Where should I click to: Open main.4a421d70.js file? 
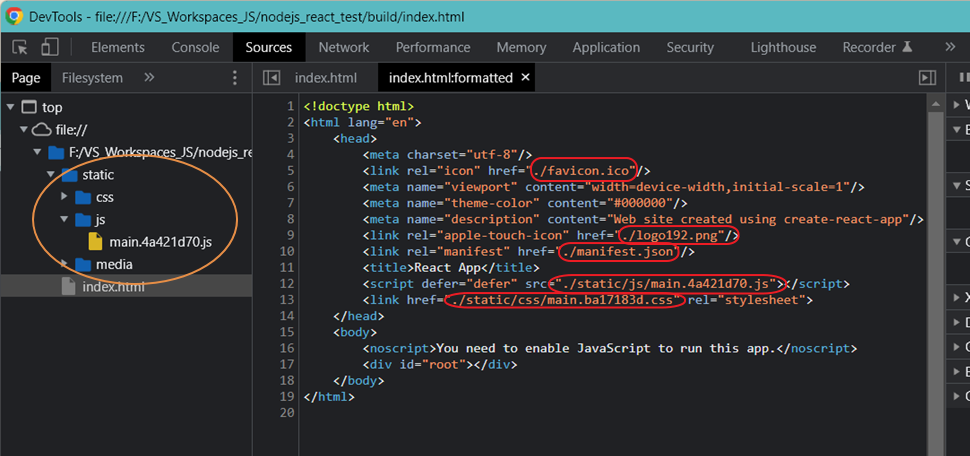[160, 242]
